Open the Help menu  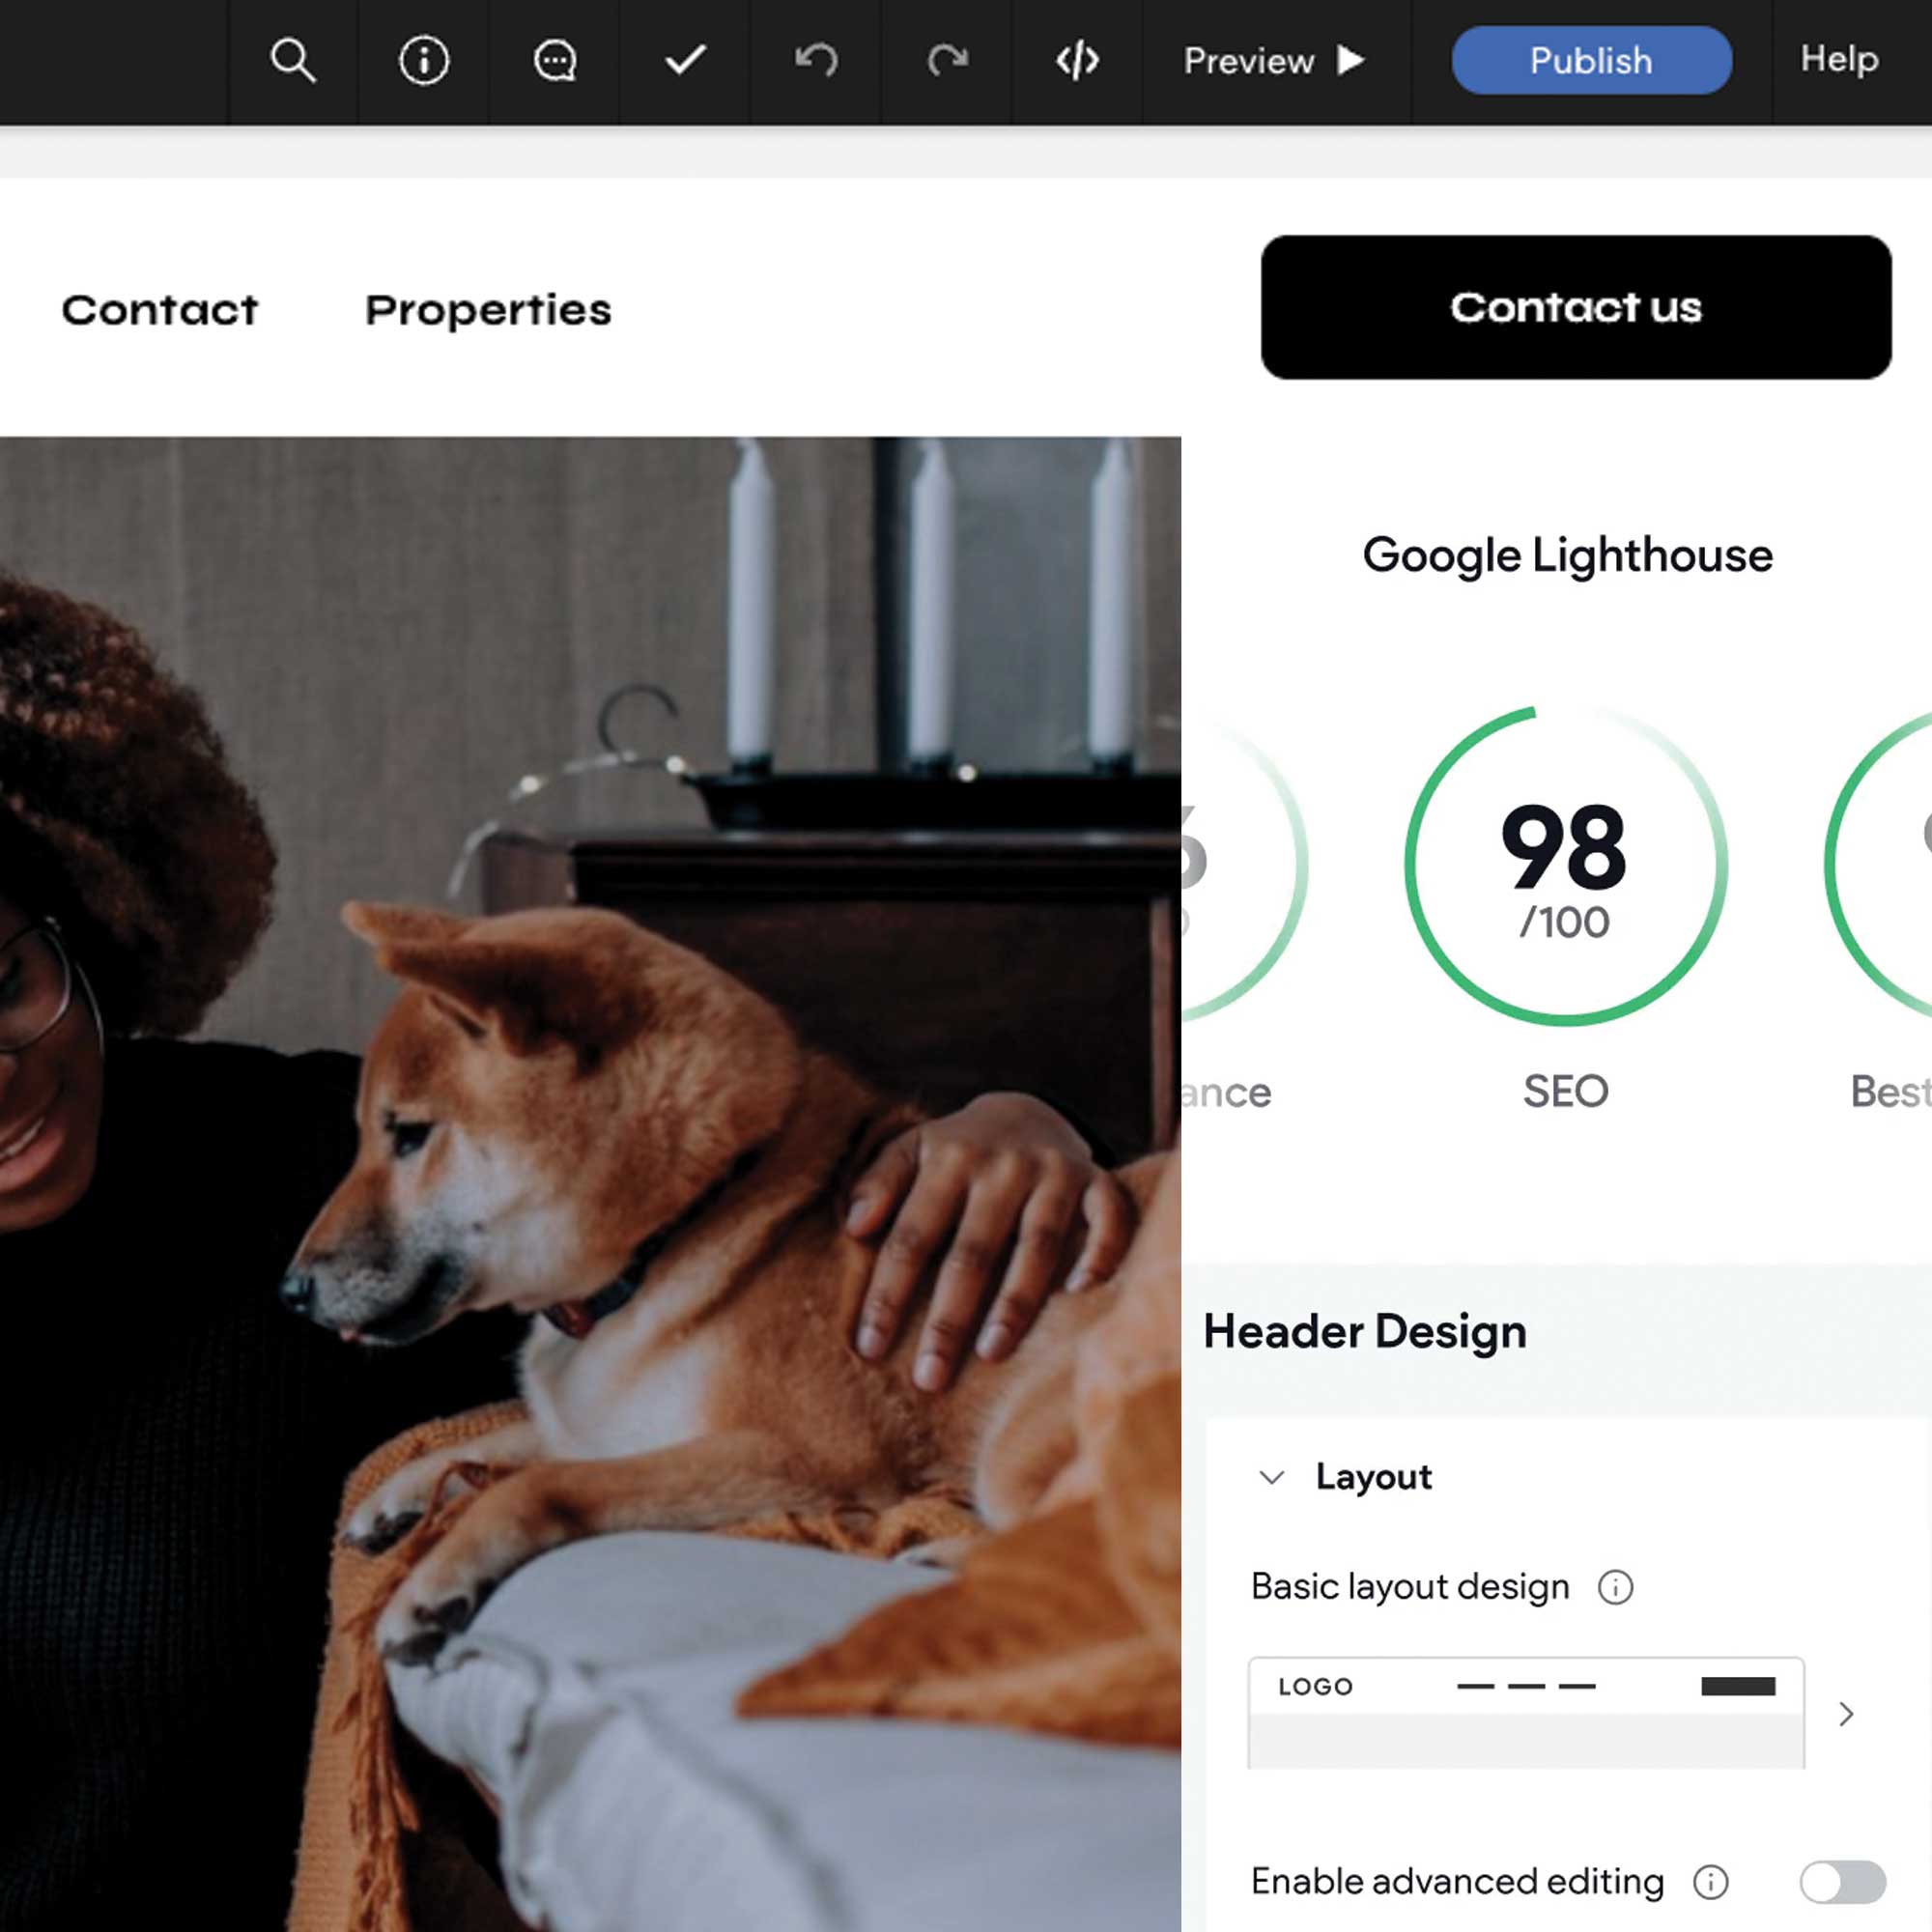coord(1838,59)
